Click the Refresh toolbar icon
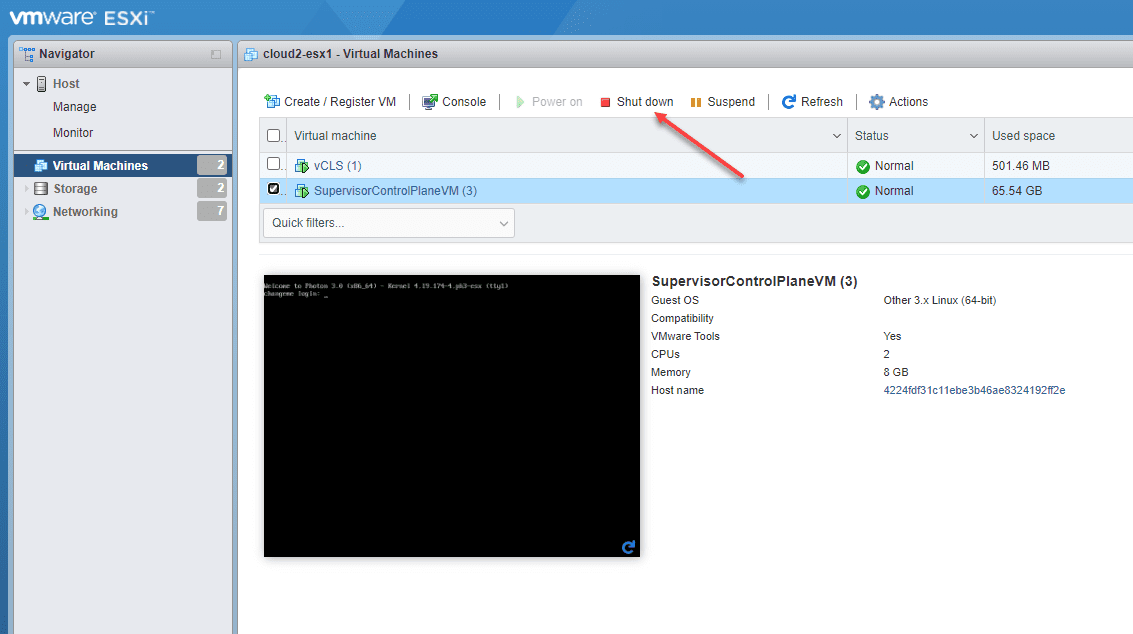Image resolution: width=1133 pixels, height=634 pixels. click(x=789, y=102)
